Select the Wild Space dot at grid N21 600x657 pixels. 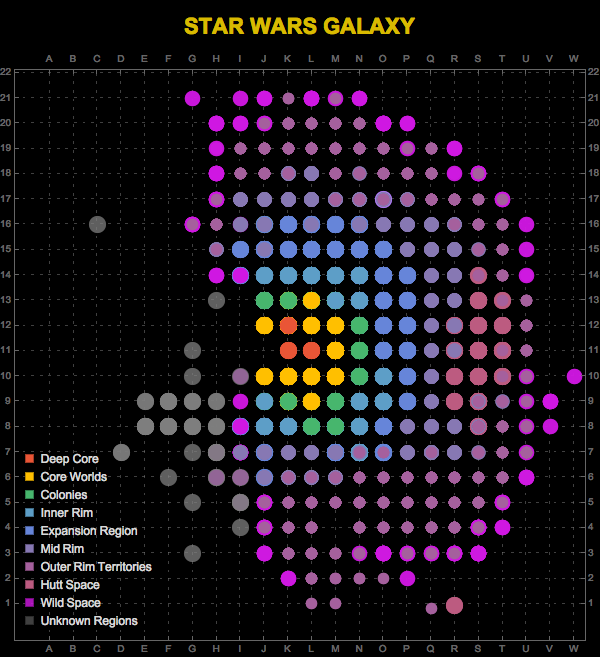(x=359, y=98)
